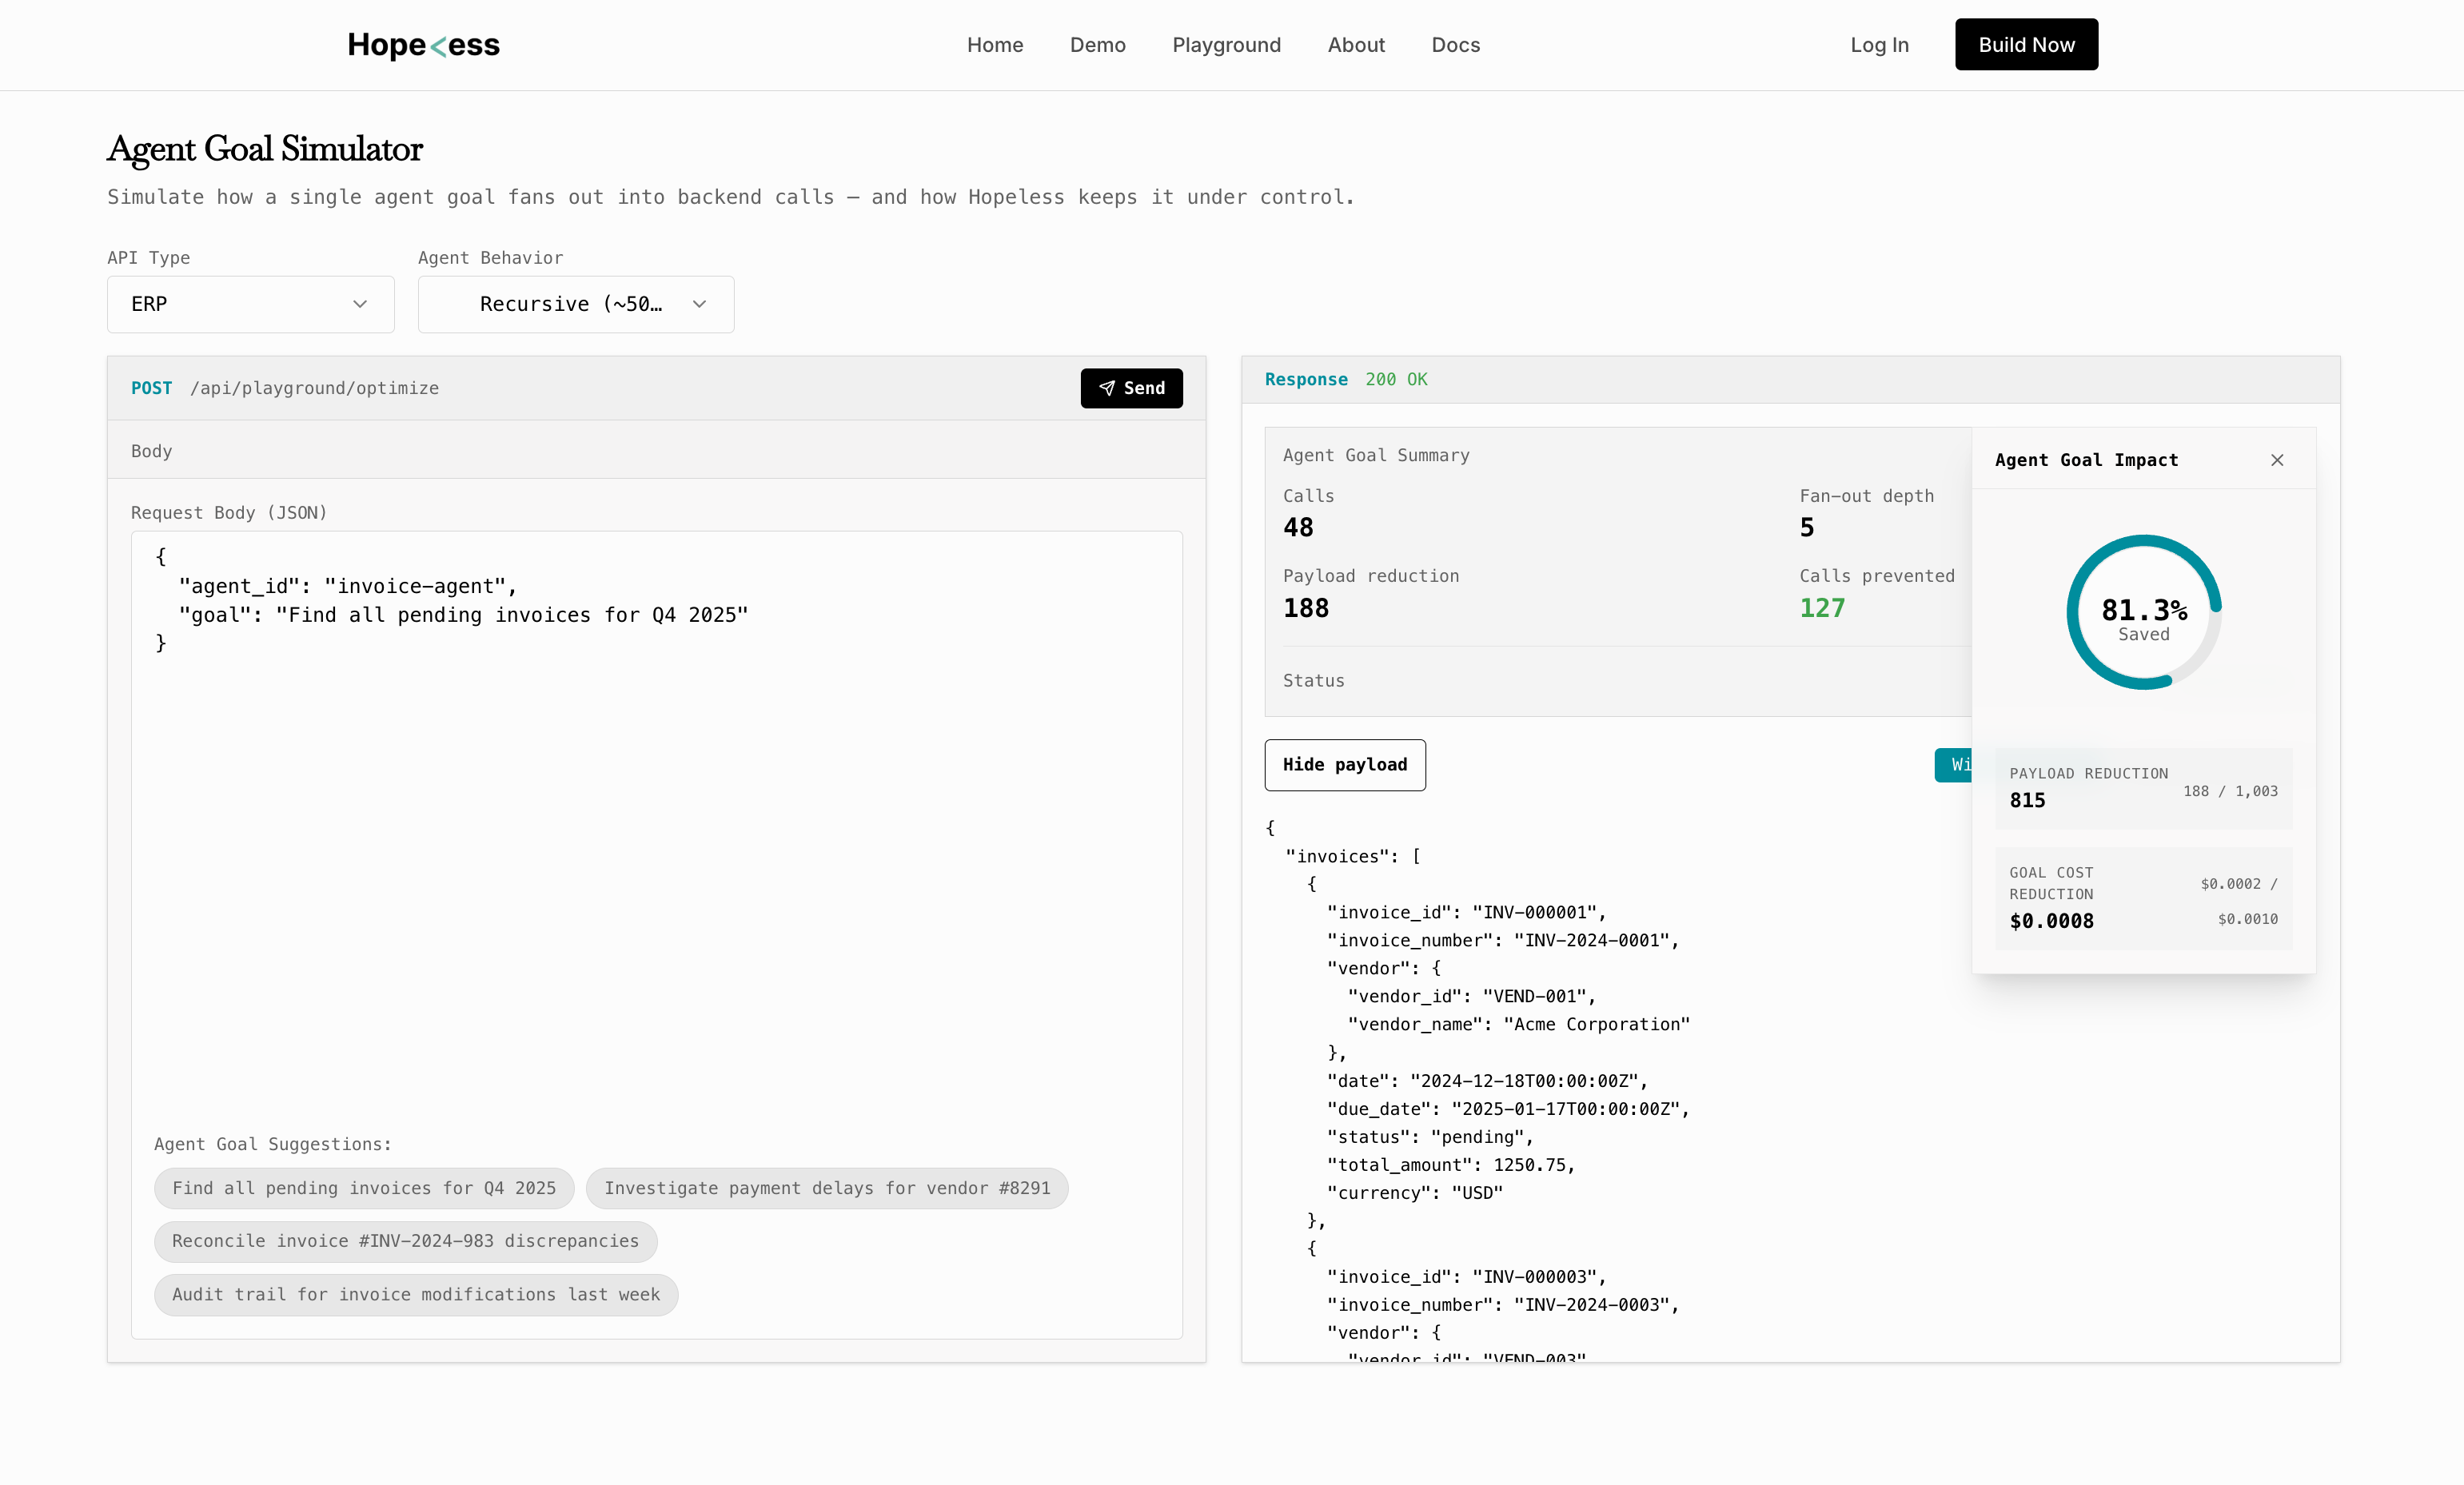Click the Home nav link
This screenshot has height=1485, width=2464.
[x=994, y=45]
